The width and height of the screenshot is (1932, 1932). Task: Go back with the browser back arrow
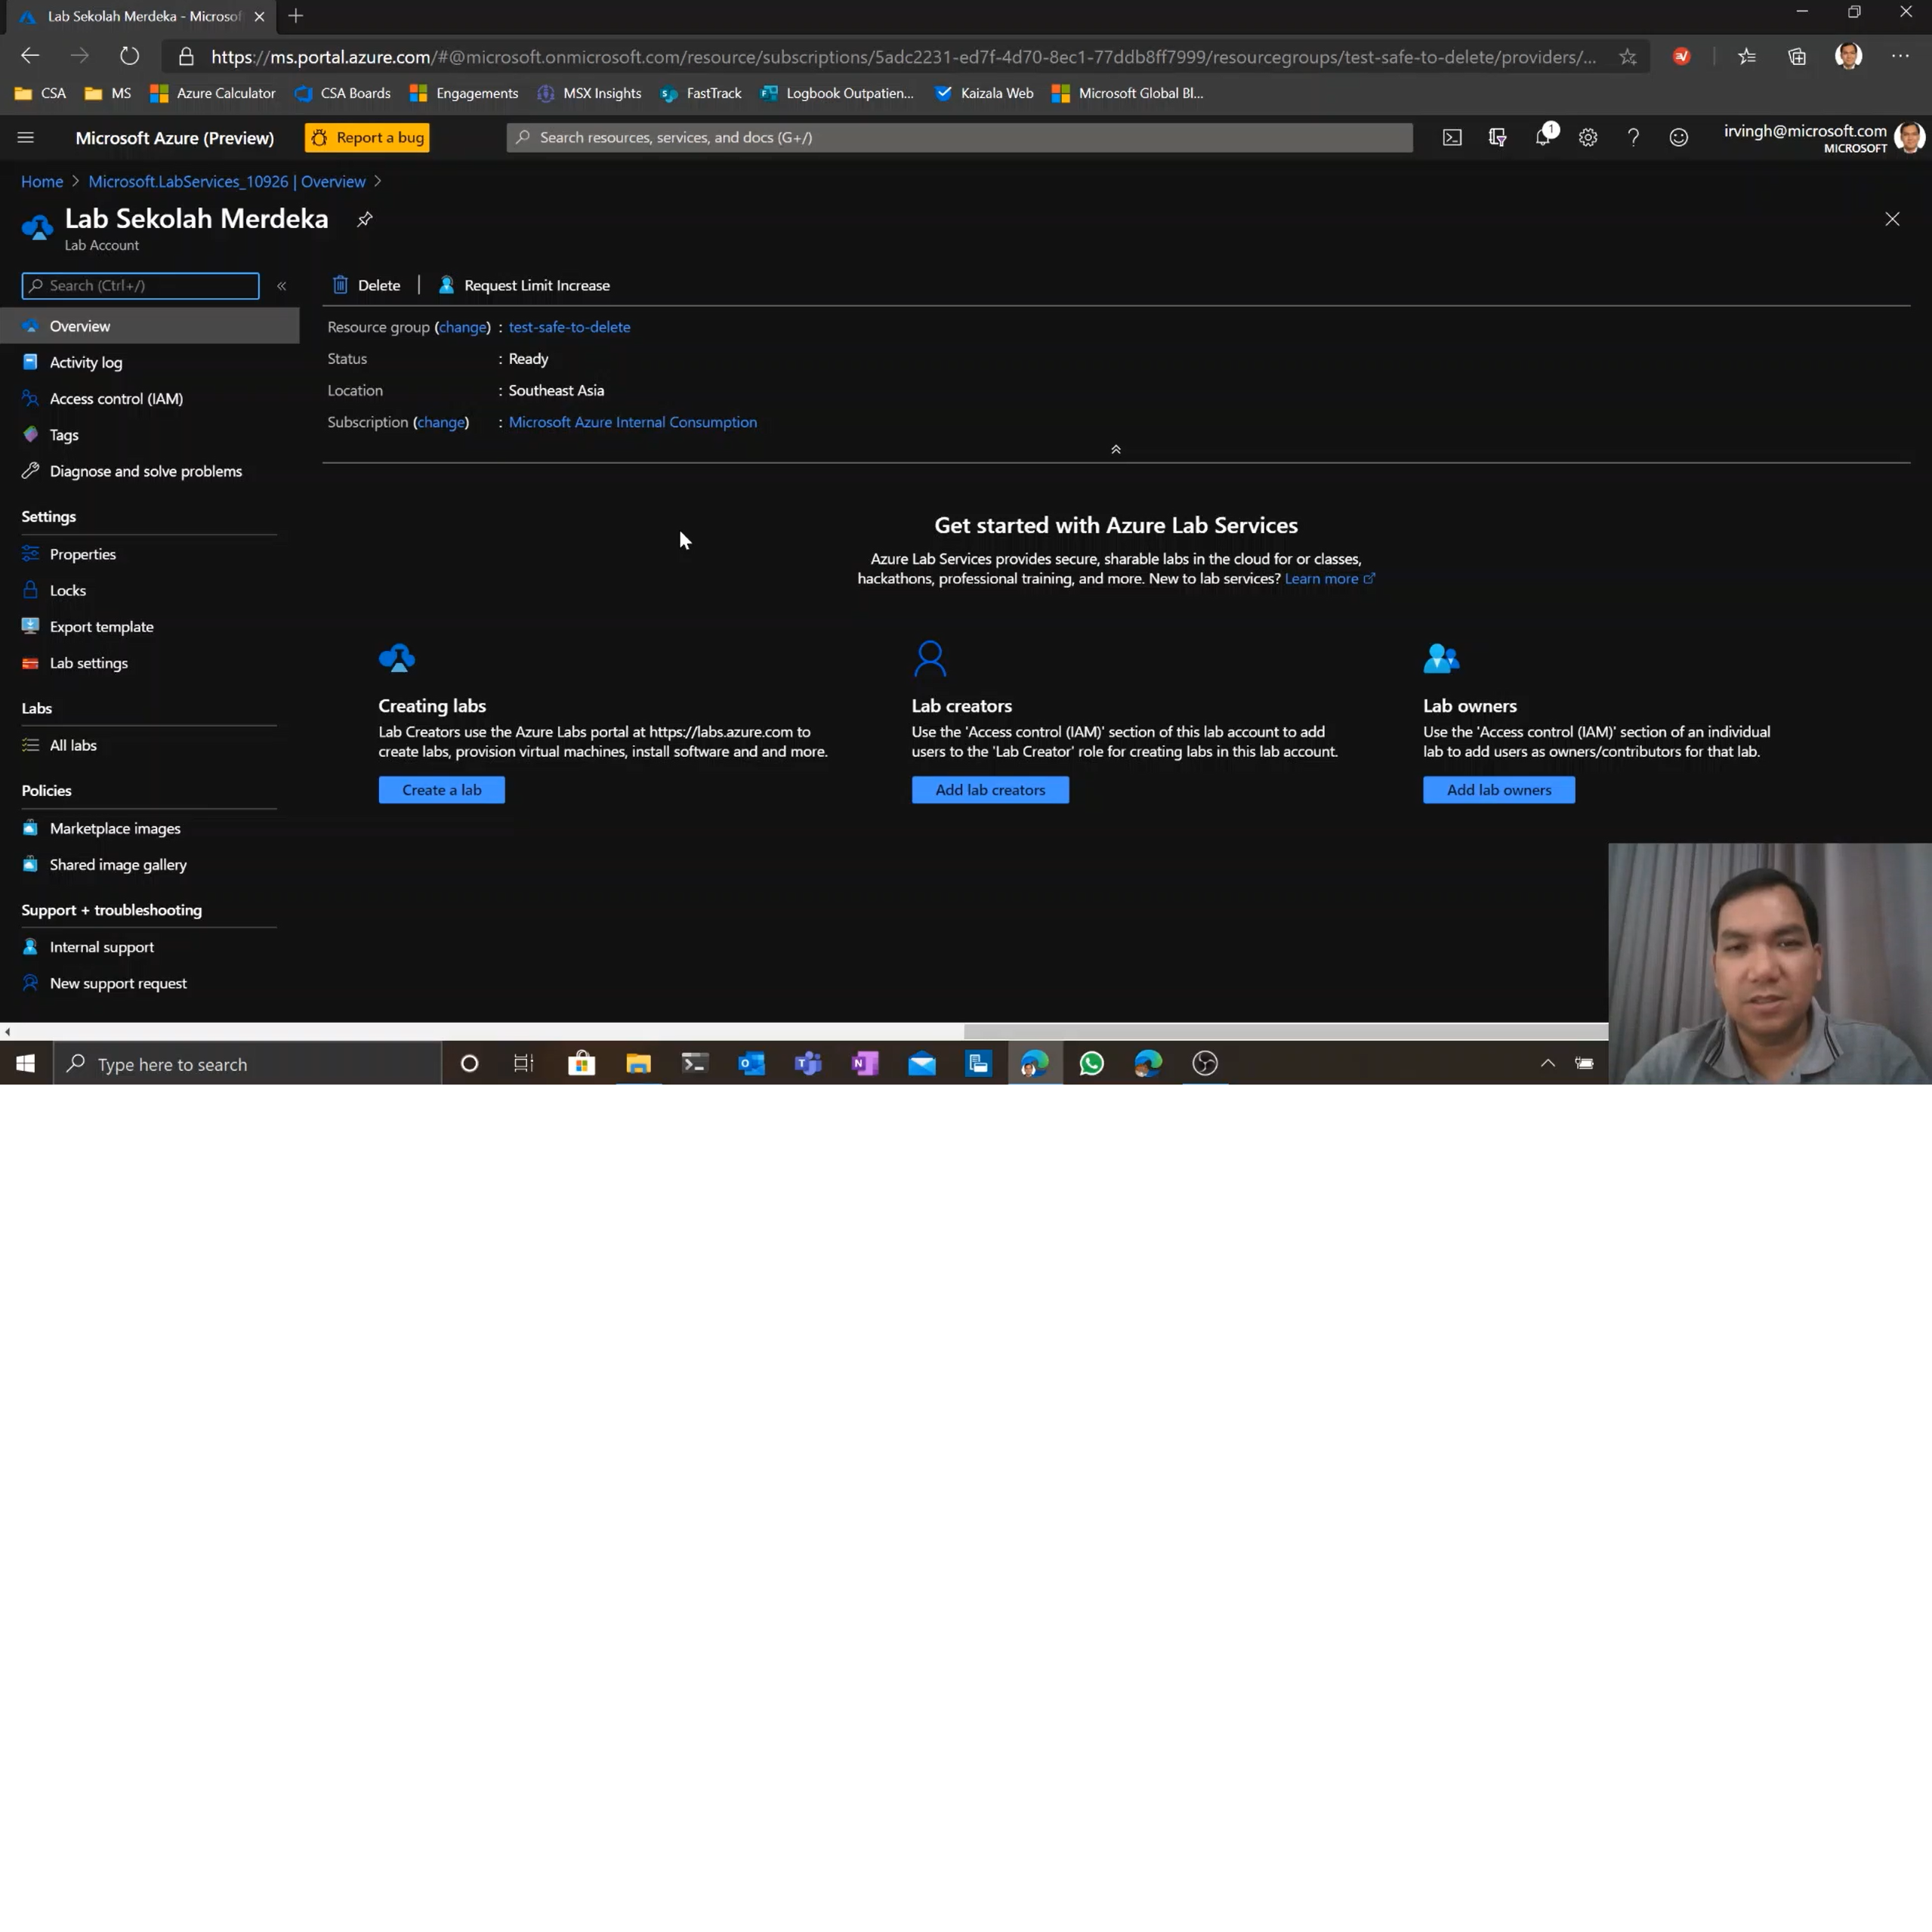tap(30, 56)
